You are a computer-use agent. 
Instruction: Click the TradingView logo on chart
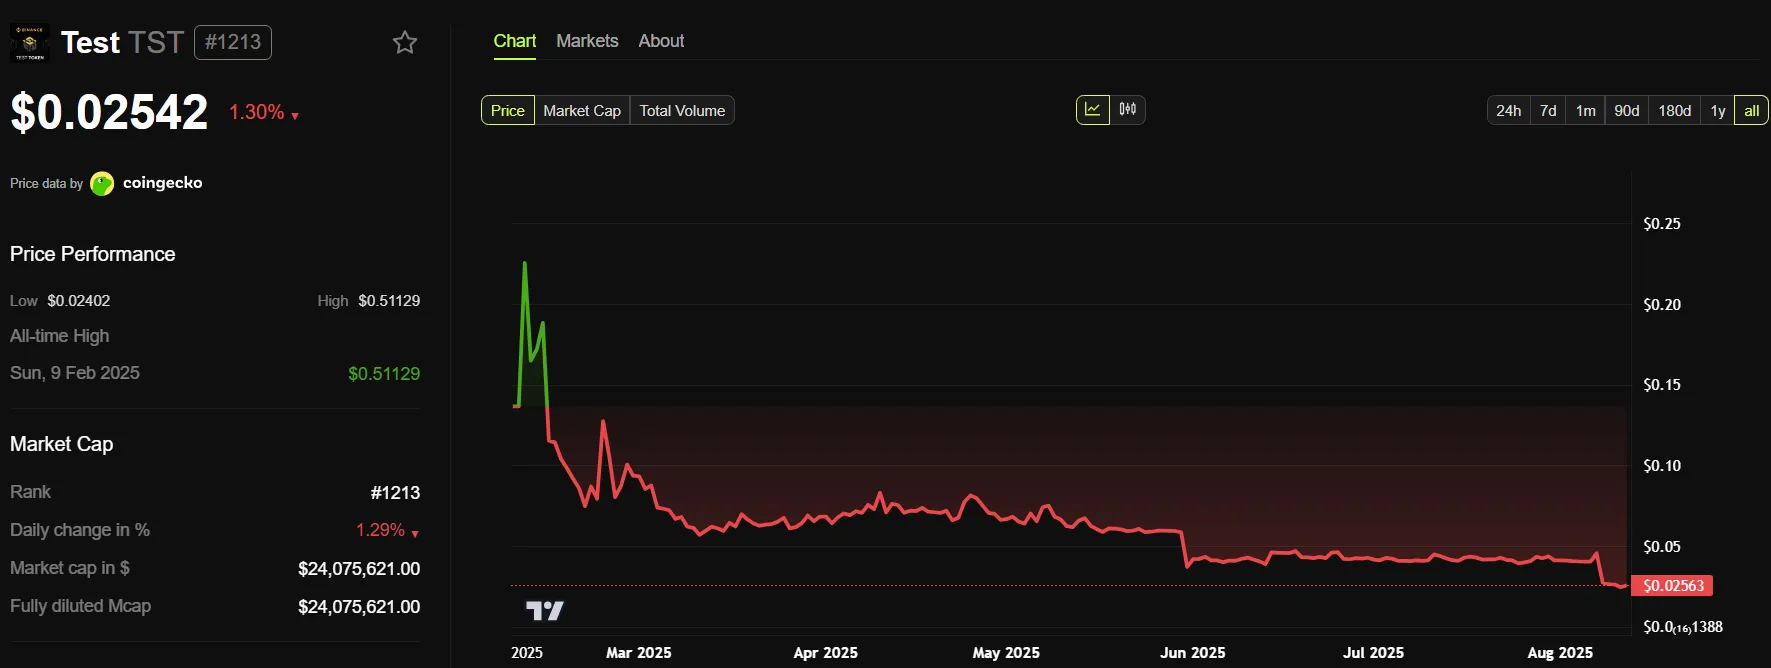545,610
